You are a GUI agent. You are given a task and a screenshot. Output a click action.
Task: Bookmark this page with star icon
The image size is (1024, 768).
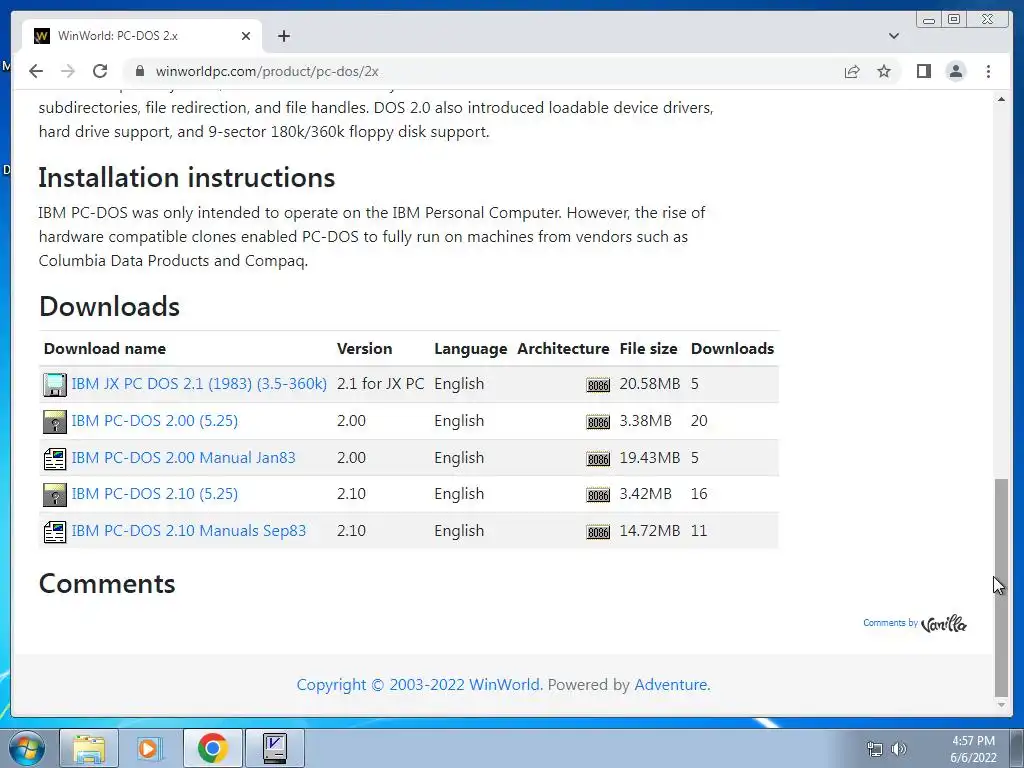[884, 71]
